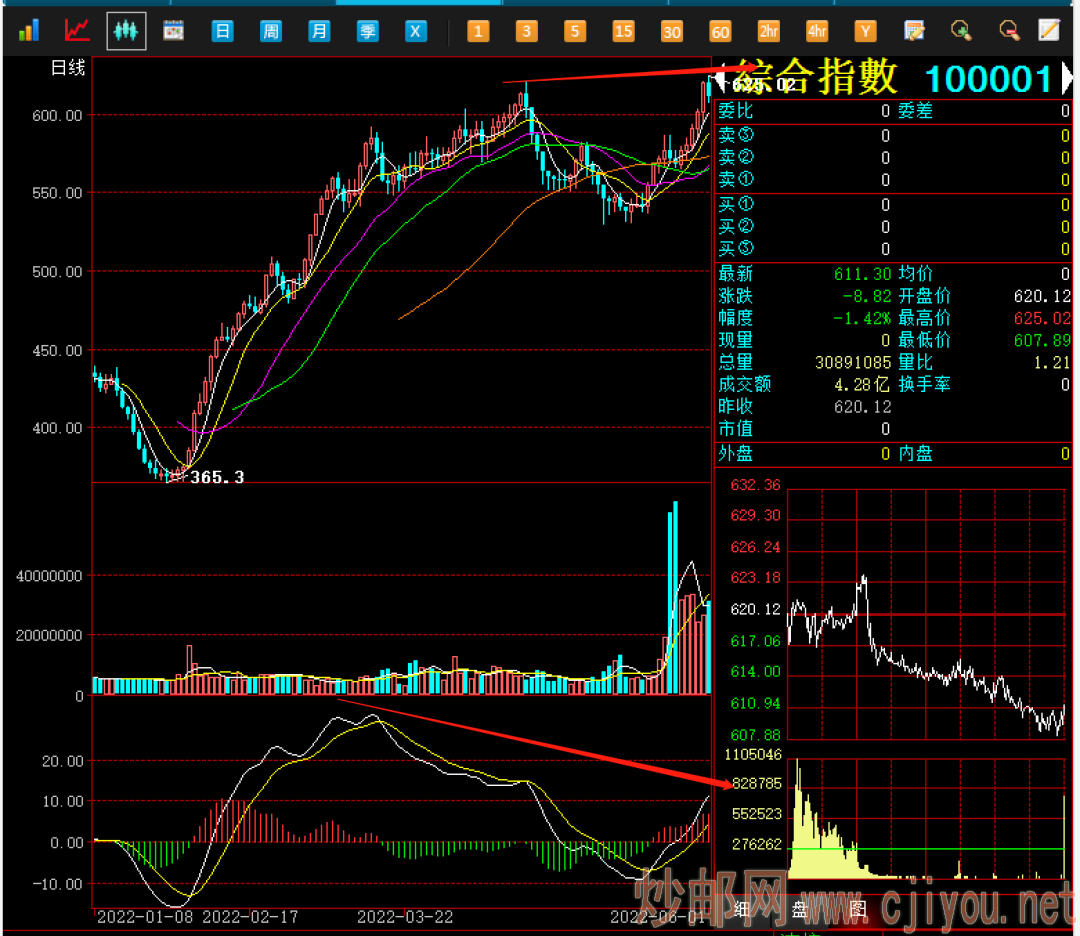
Task: Click the bar chart icon in toolbar
Action: coord(28,31)
